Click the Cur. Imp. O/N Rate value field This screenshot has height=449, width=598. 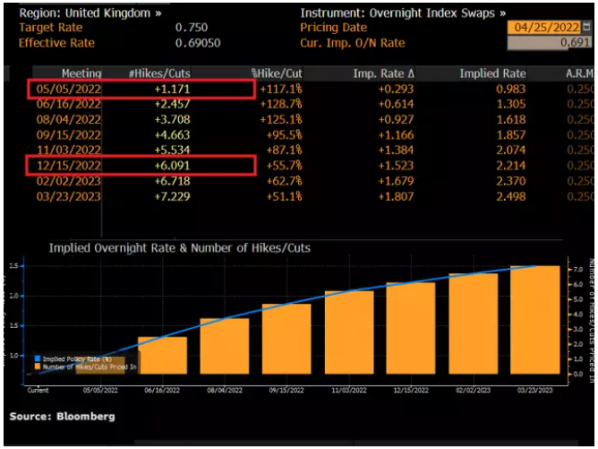click(550, 42)
